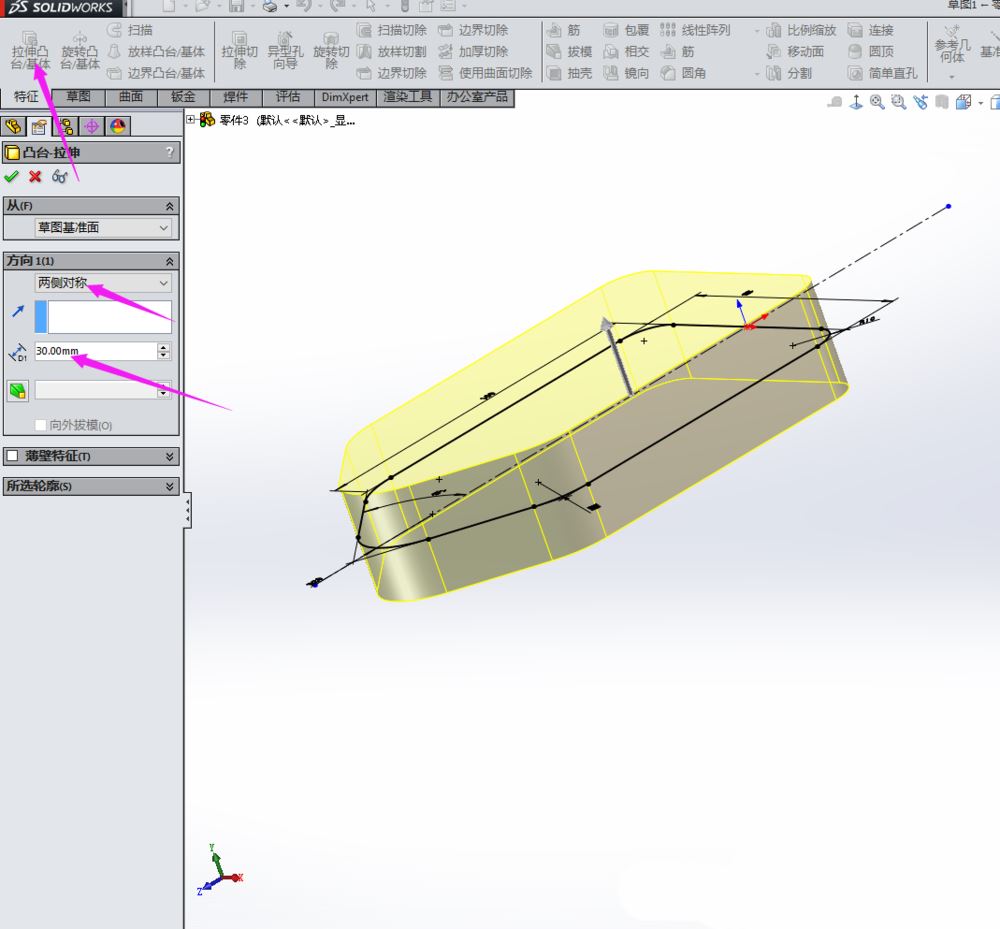Switch to the 草图 tab

[78, 97]
